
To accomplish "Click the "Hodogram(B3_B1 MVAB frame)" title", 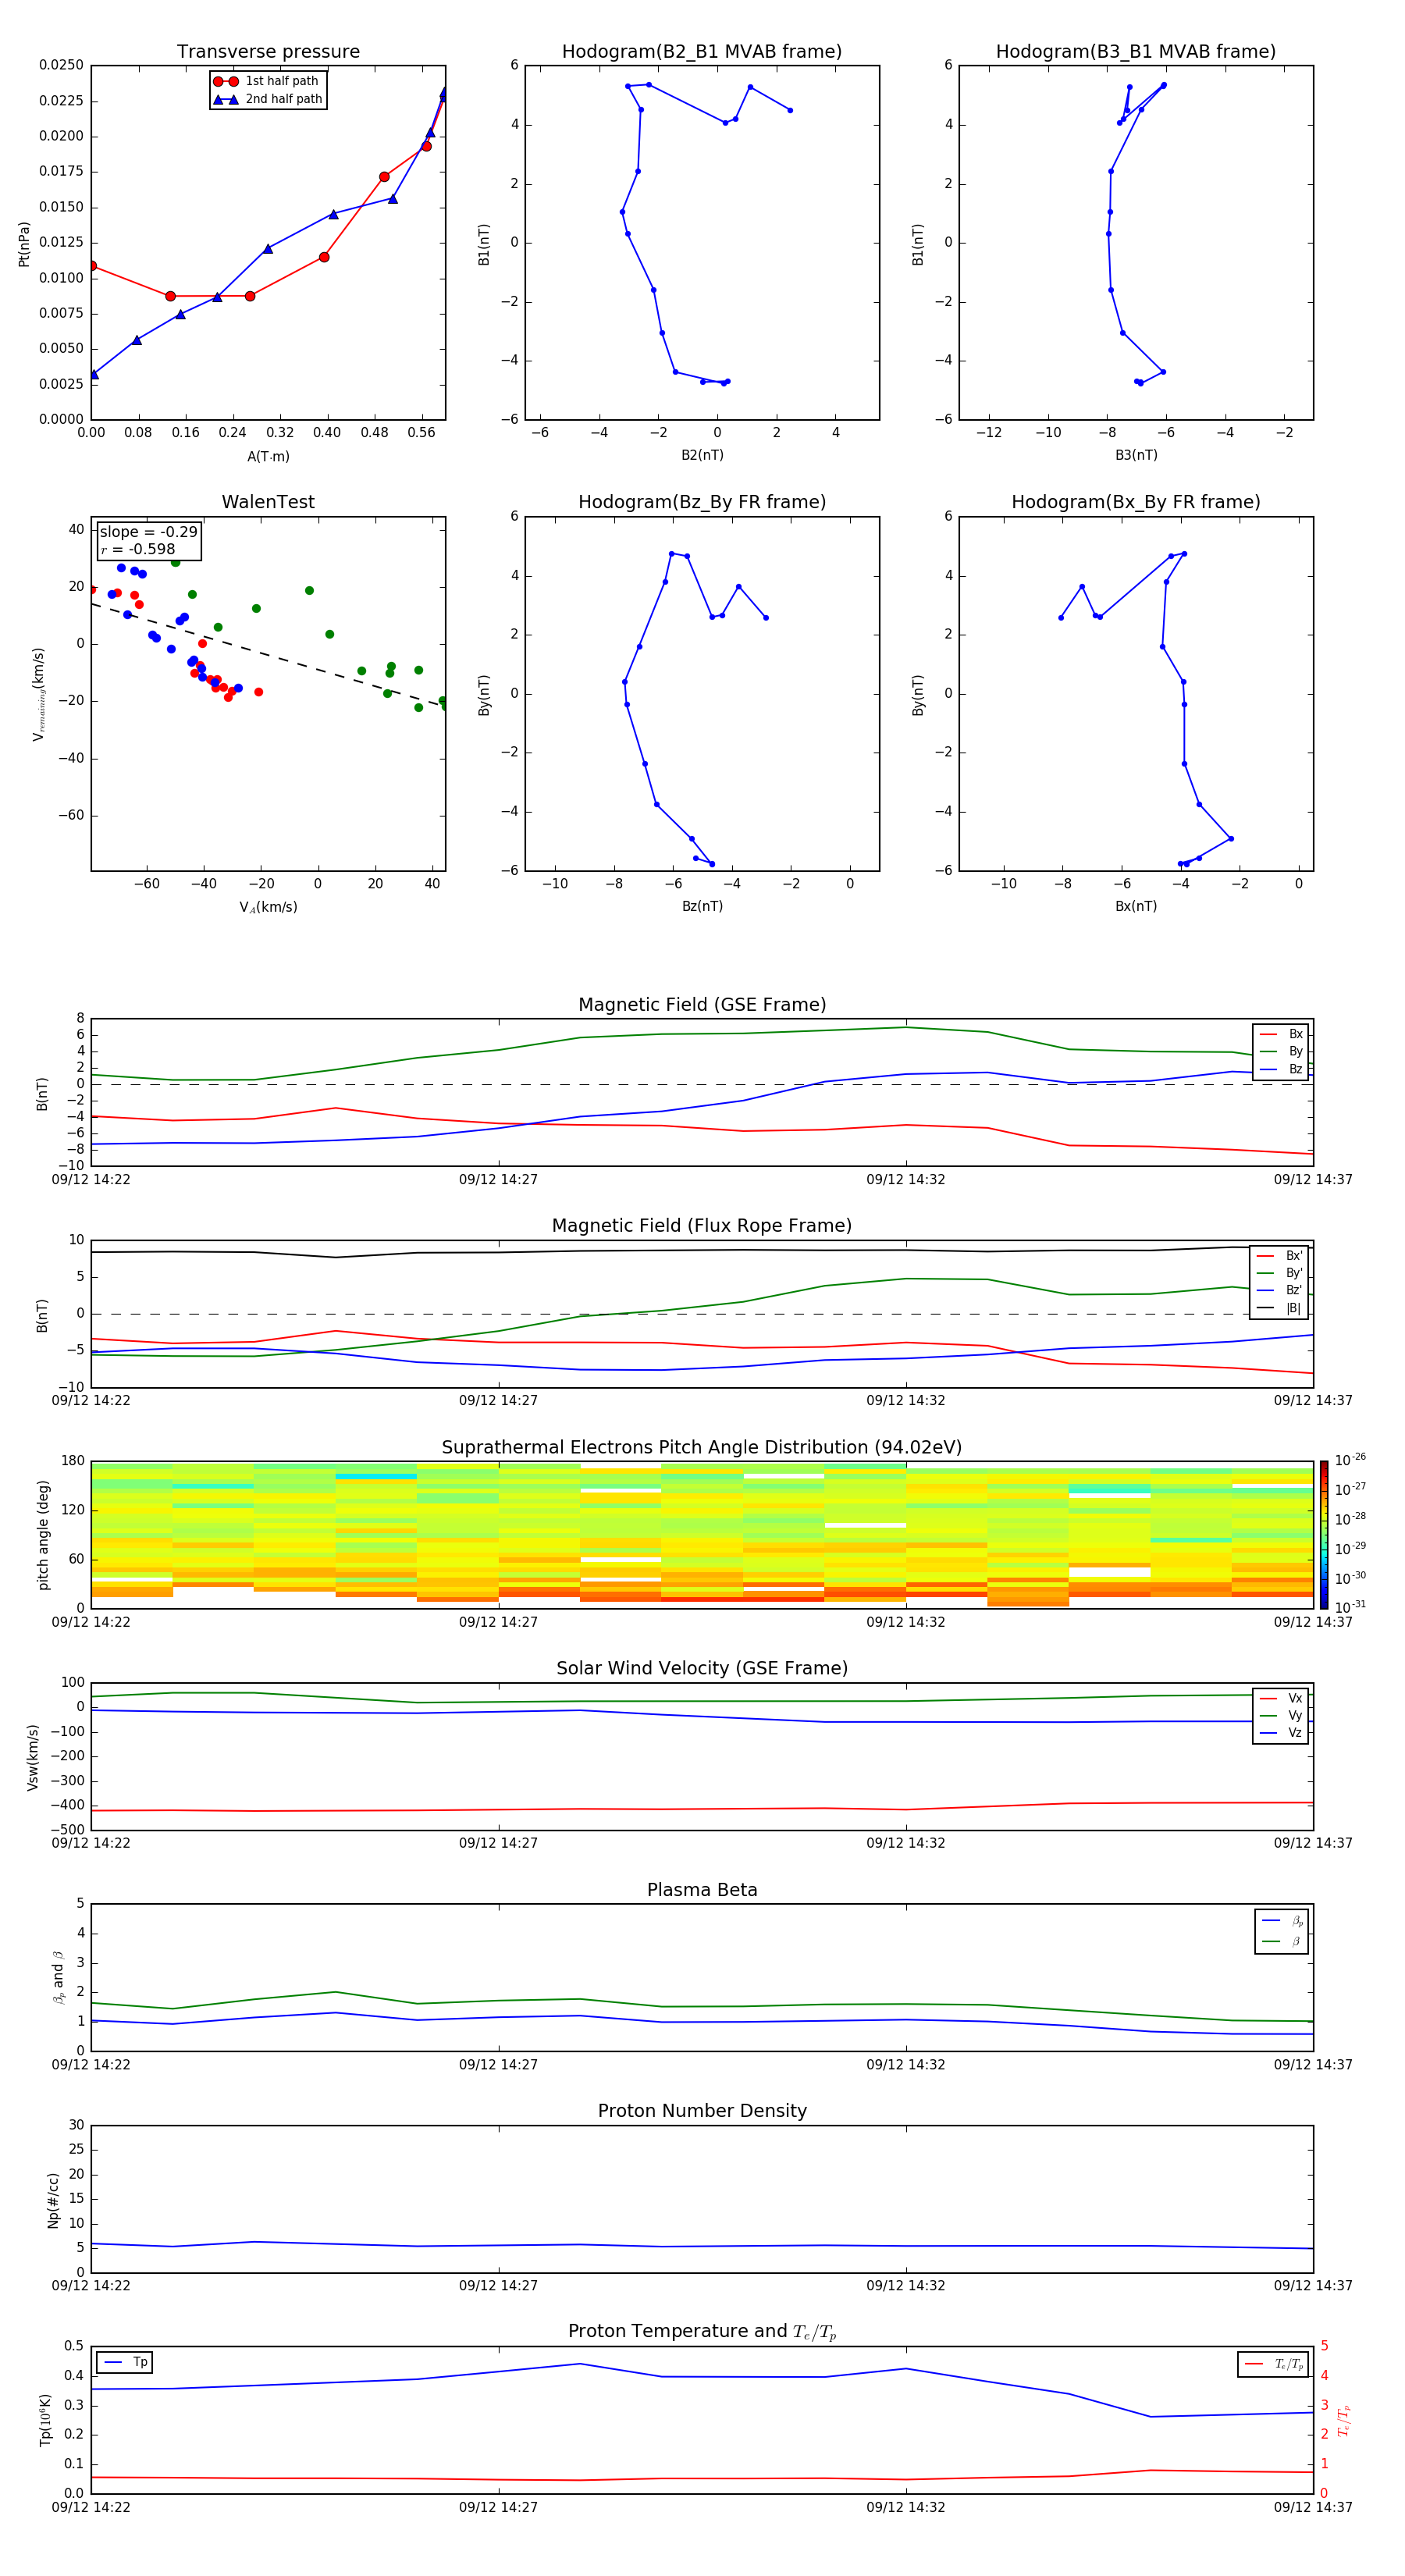I will click(x=1136, y=52).
